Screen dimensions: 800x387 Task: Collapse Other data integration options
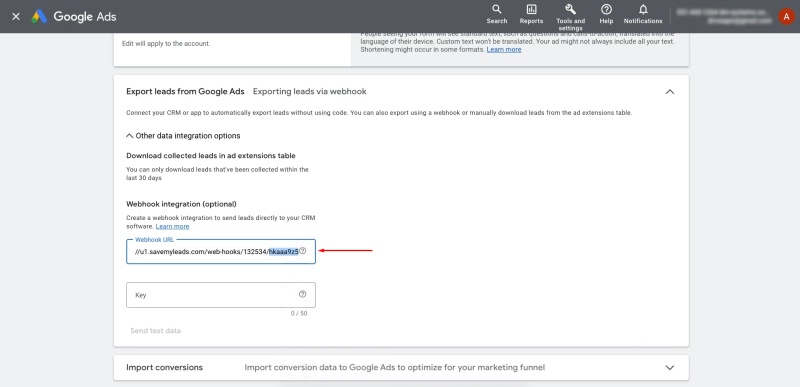pyautogui.click(x=183, y=136)
